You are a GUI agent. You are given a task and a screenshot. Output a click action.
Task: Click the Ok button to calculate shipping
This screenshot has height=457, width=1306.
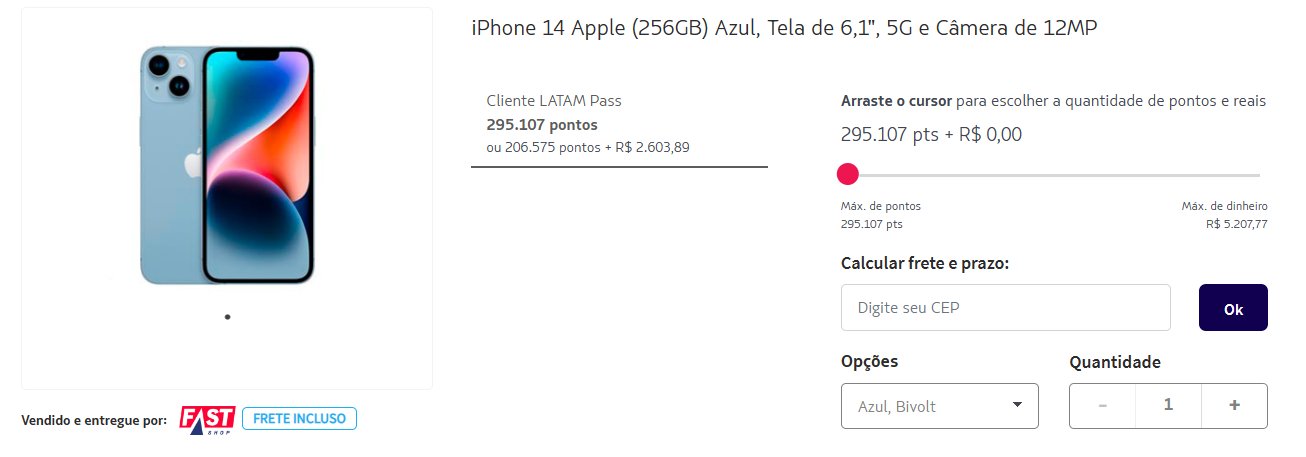tap(1233, 308)
